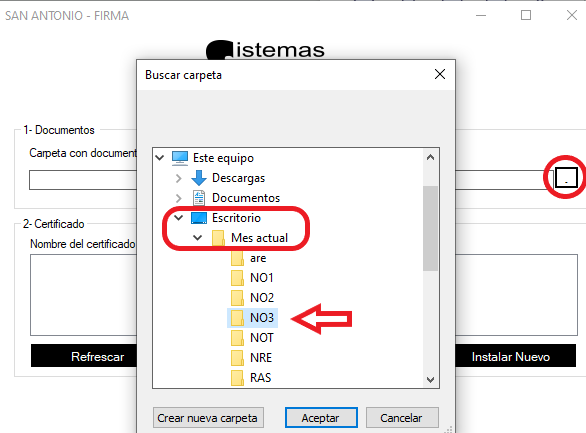586x433 pixels.
Task: Click the Cancelar button
Action: [402, 418]
